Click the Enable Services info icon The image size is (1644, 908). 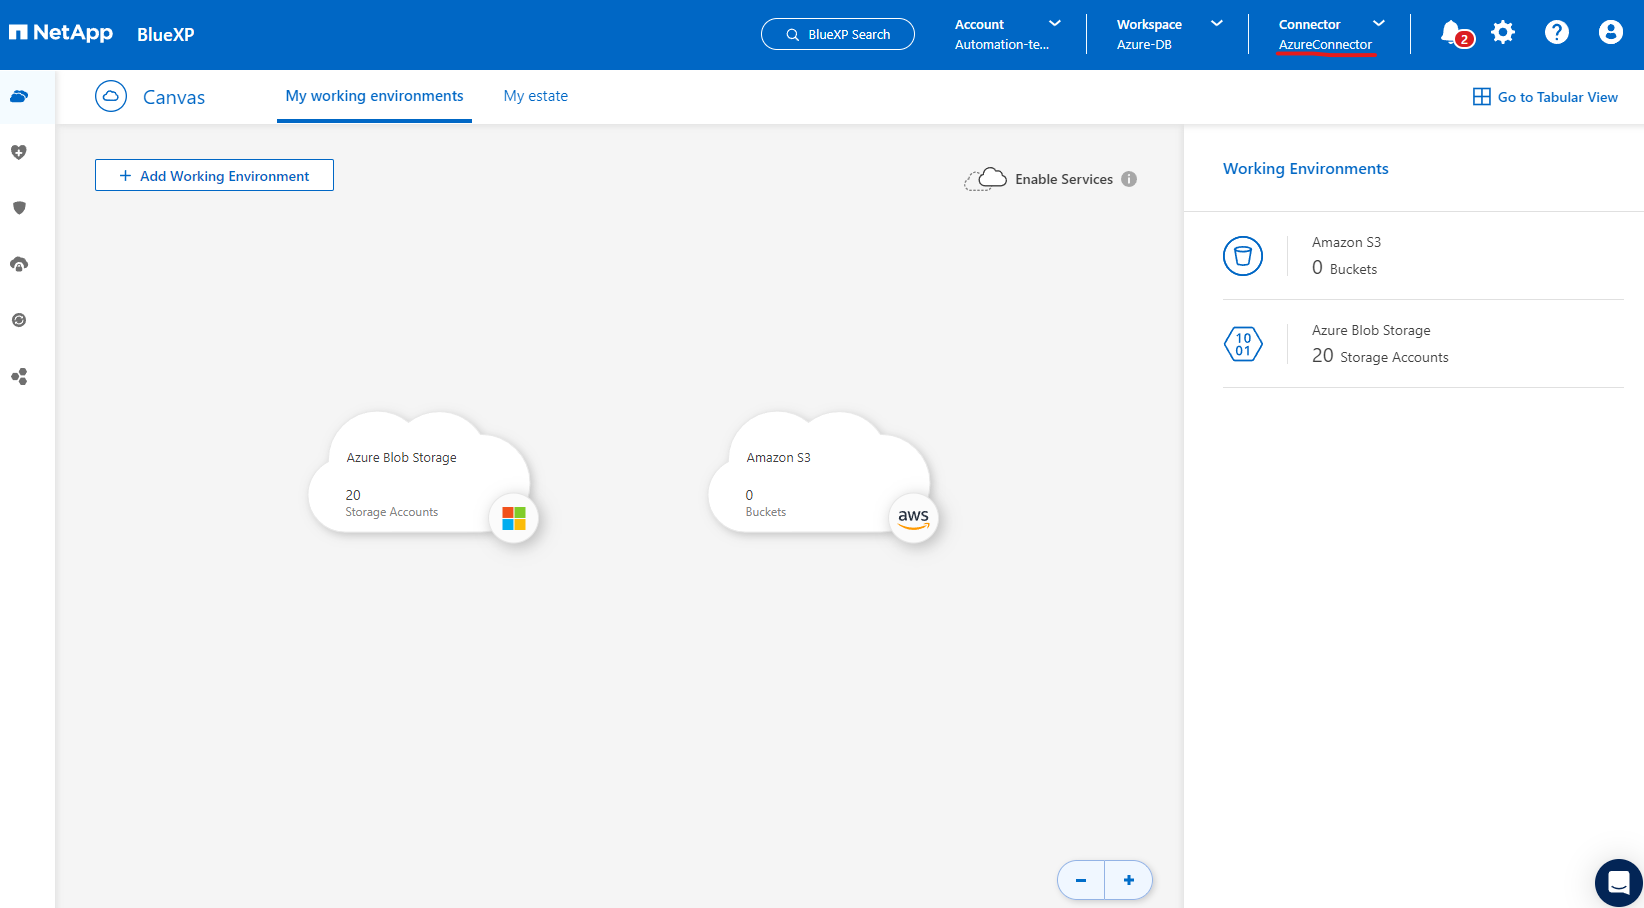click(x=1129, y=179)
